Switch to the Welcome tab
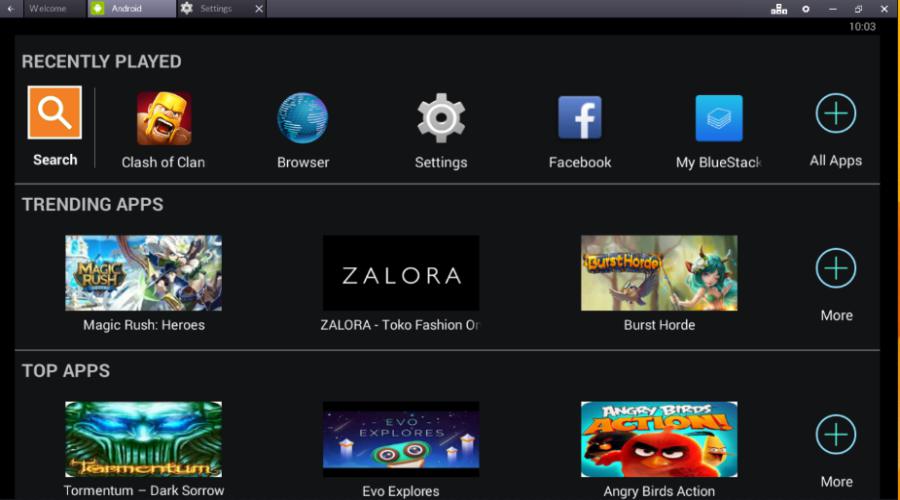The image size is (900, 500). point(55,9)
